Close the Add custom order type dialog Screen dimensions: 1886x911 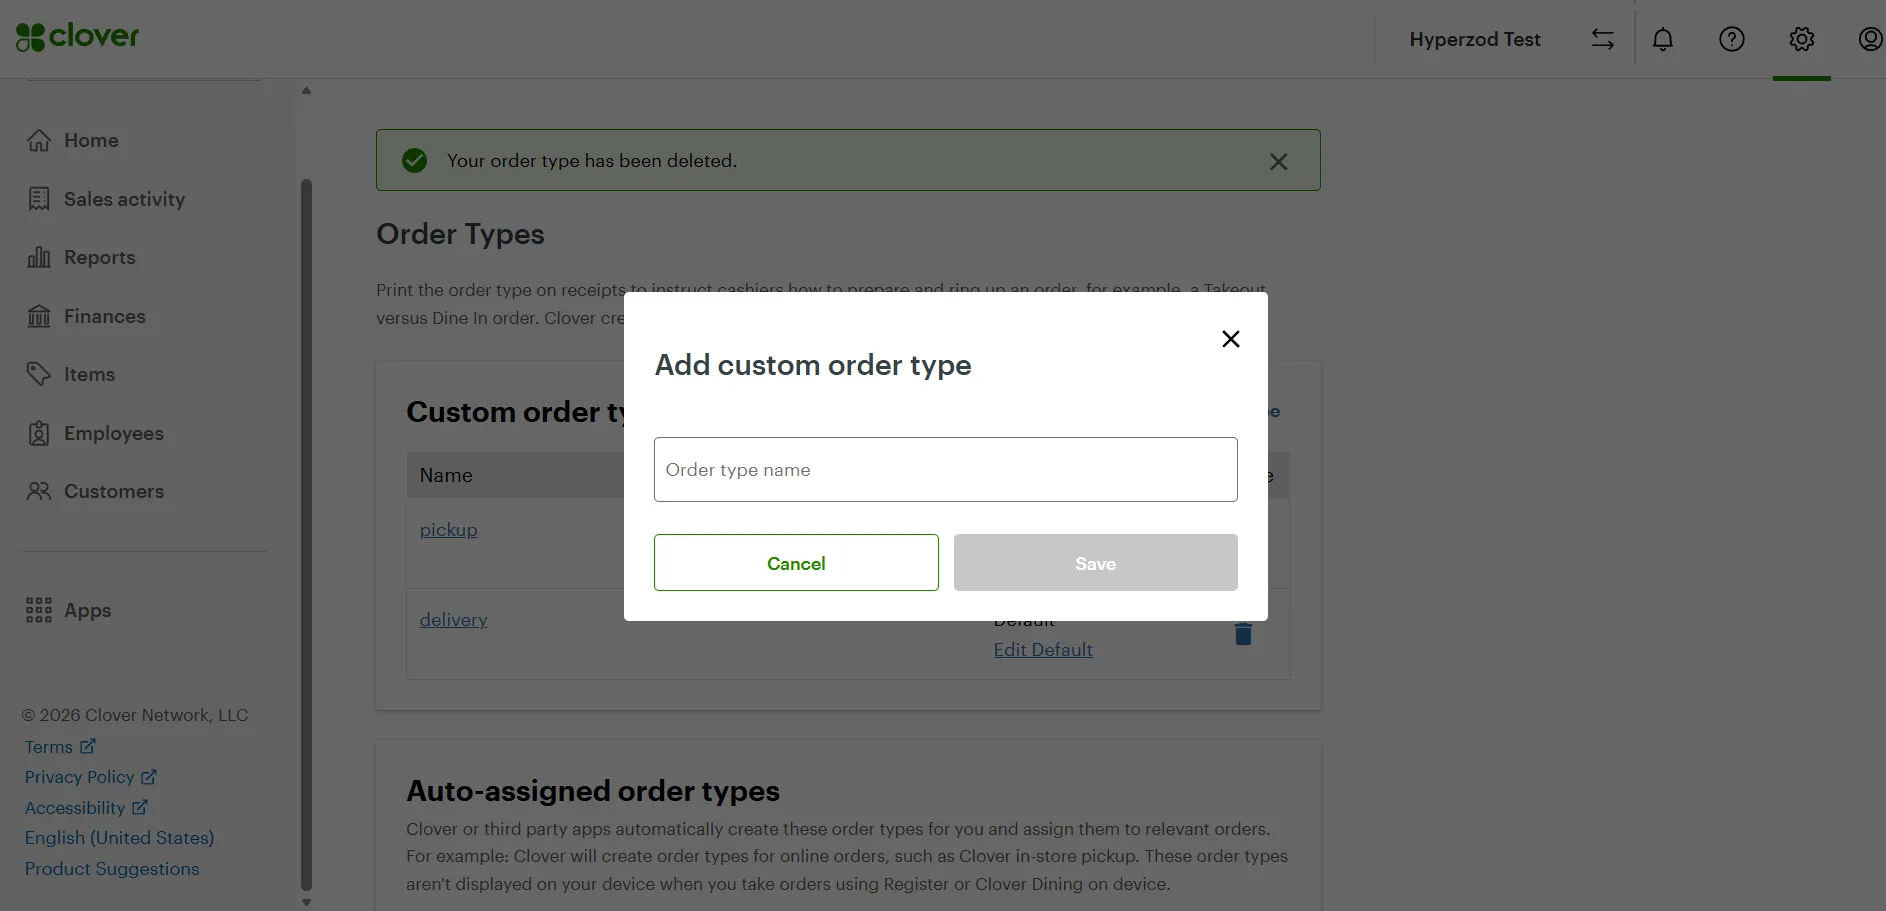[1231, 339]
